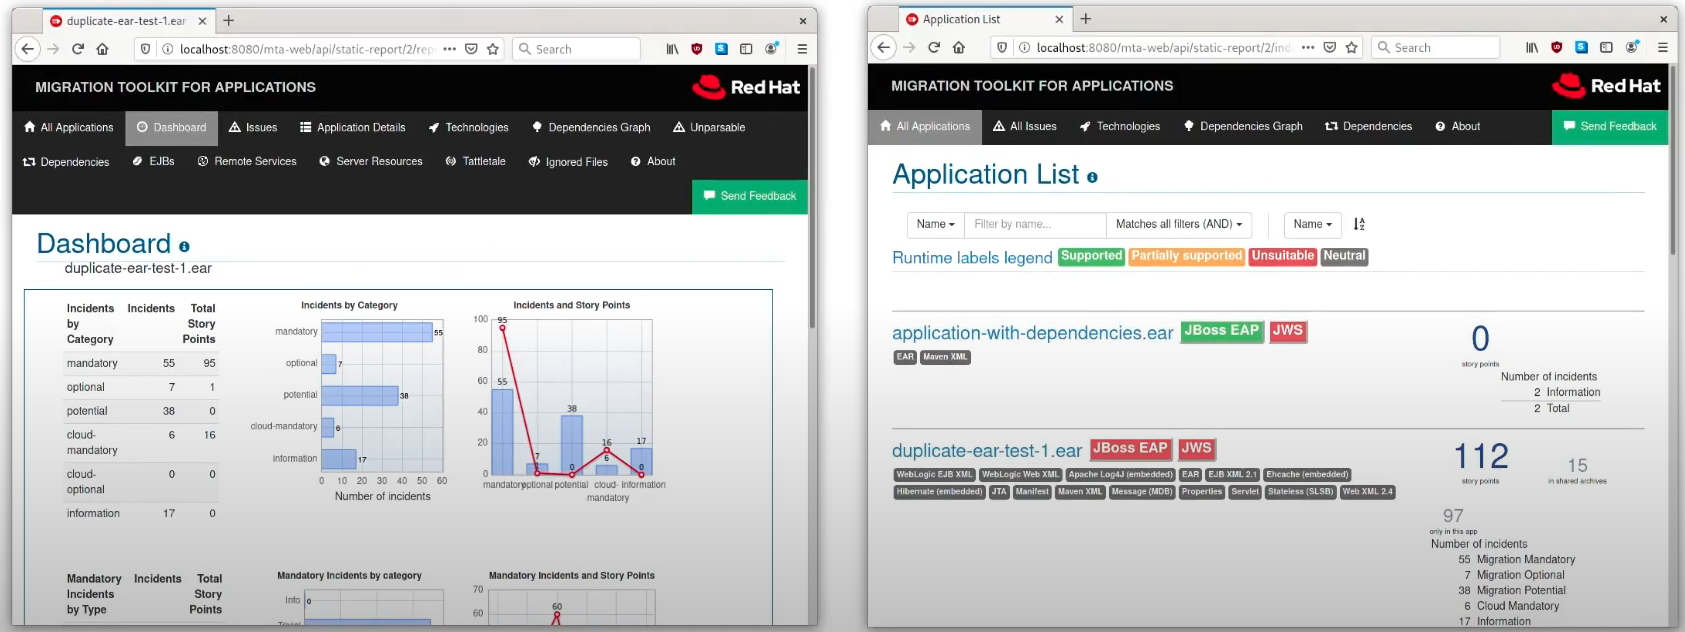Image resolution: width=1685 pixels, height=632 pixels.
Task: Open hamburger menu in right browser window
Action: (1663, 47)
